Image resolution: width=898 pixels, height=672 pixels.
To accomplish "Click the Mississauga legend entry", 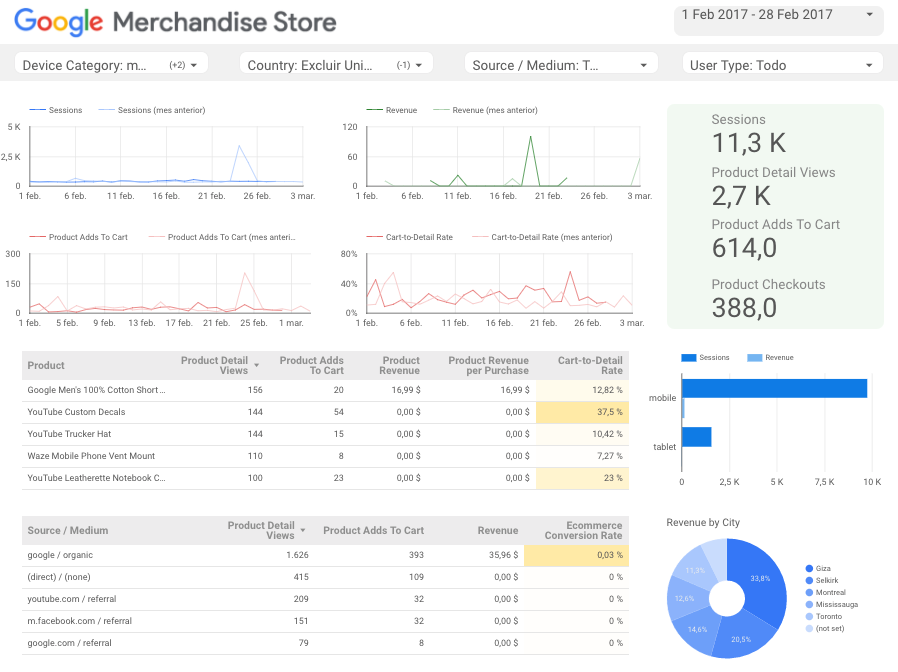I will [832, 604].
